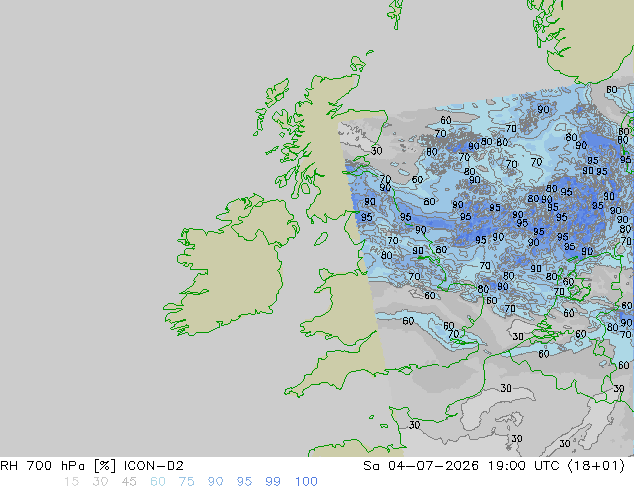
Task: Select the legend value '99'
Action: pyautogui.click(x=273, y=482)
